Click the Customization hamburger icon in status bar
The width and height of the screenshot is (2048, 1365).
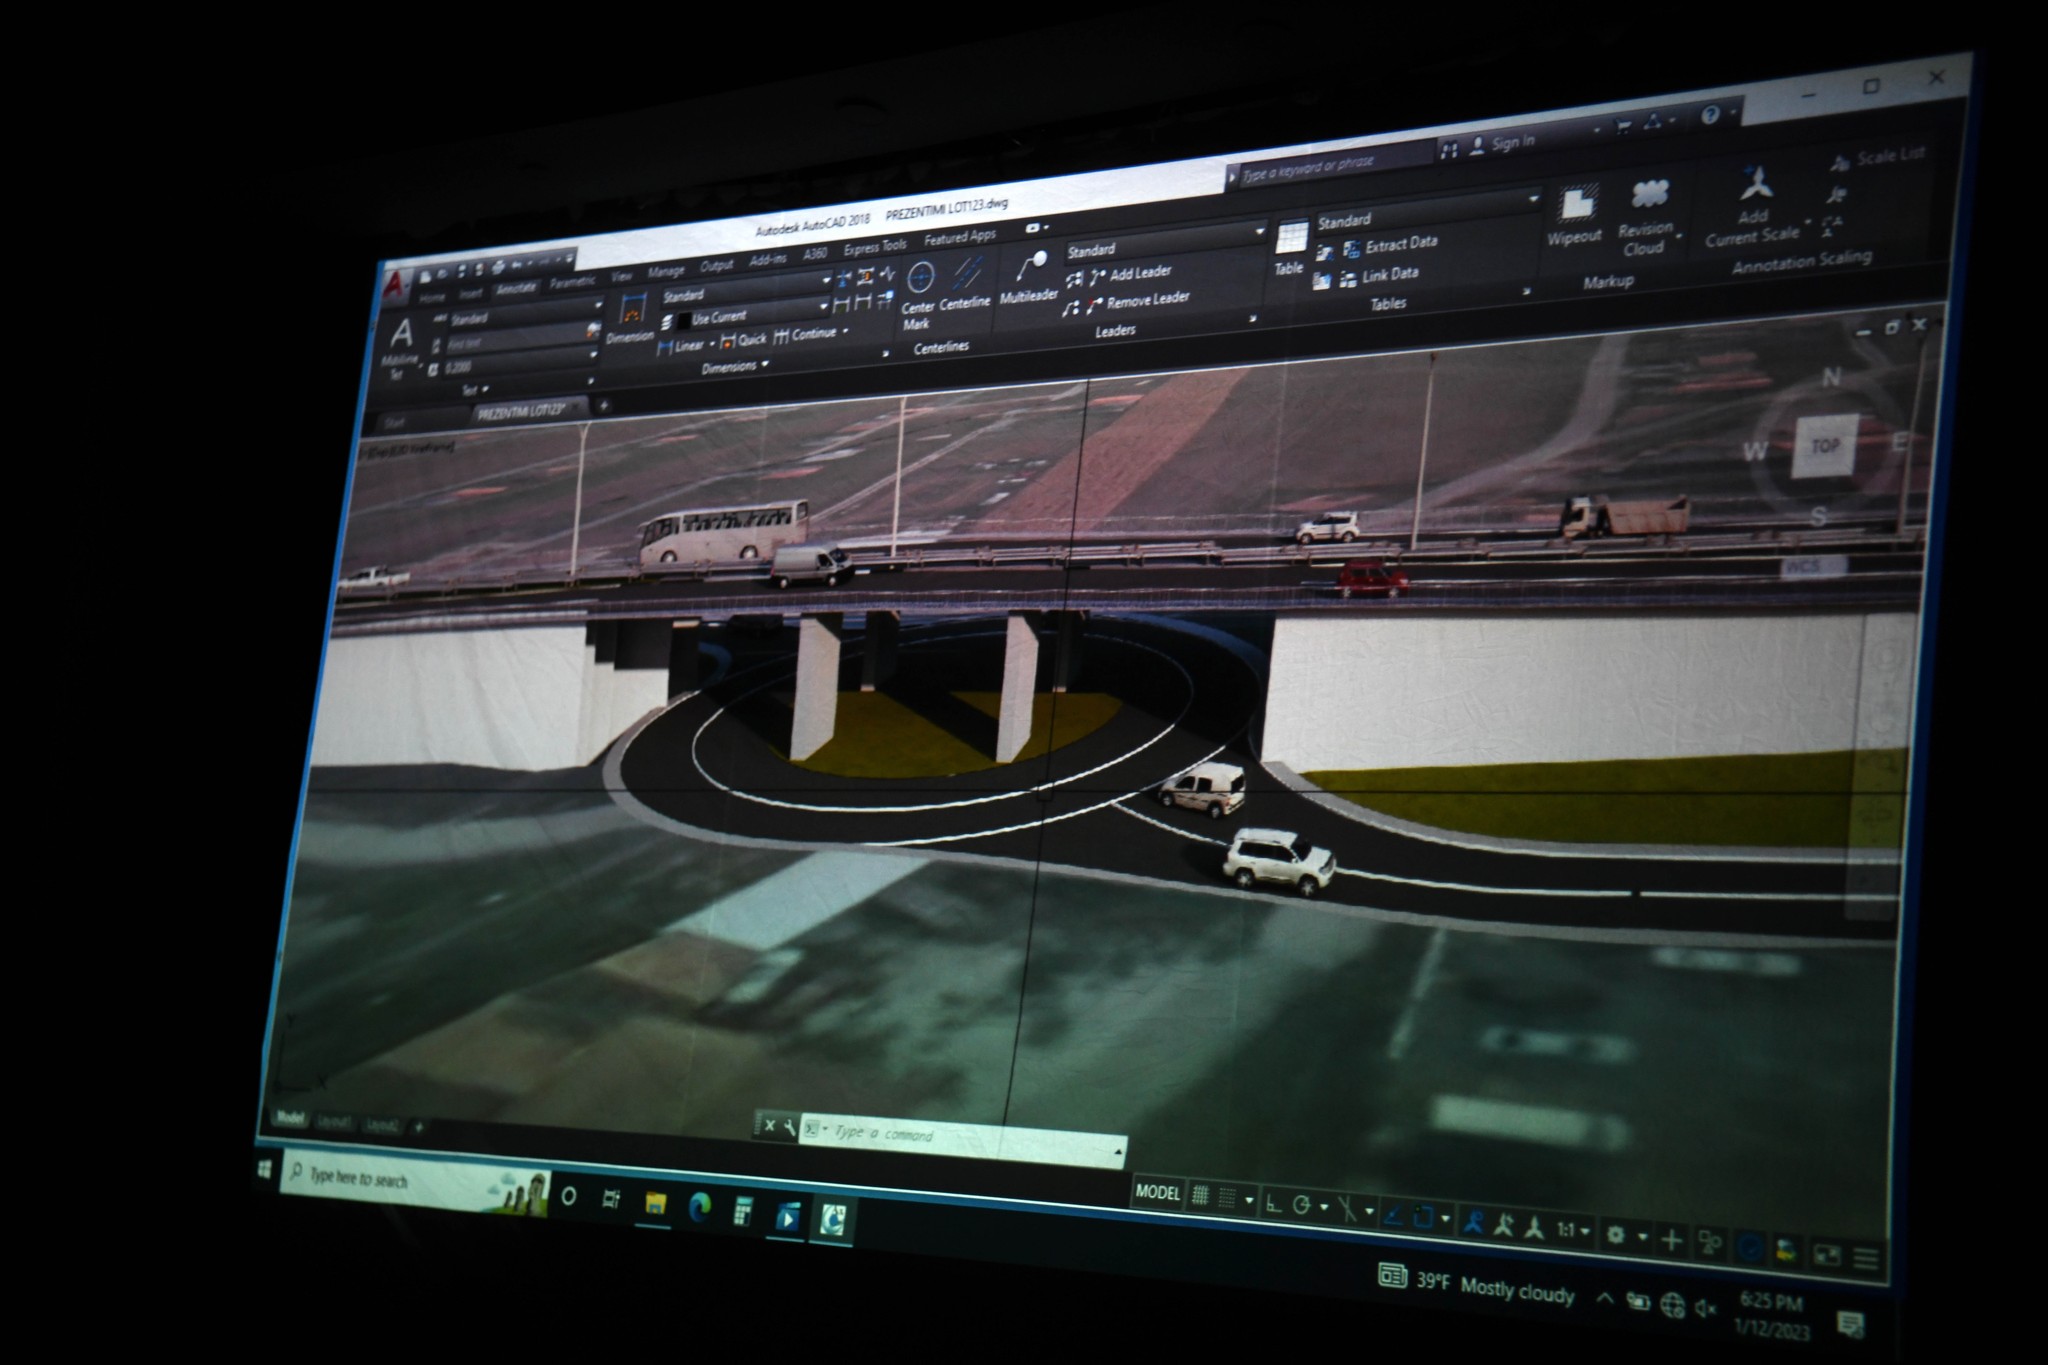coord(1866,1258)
